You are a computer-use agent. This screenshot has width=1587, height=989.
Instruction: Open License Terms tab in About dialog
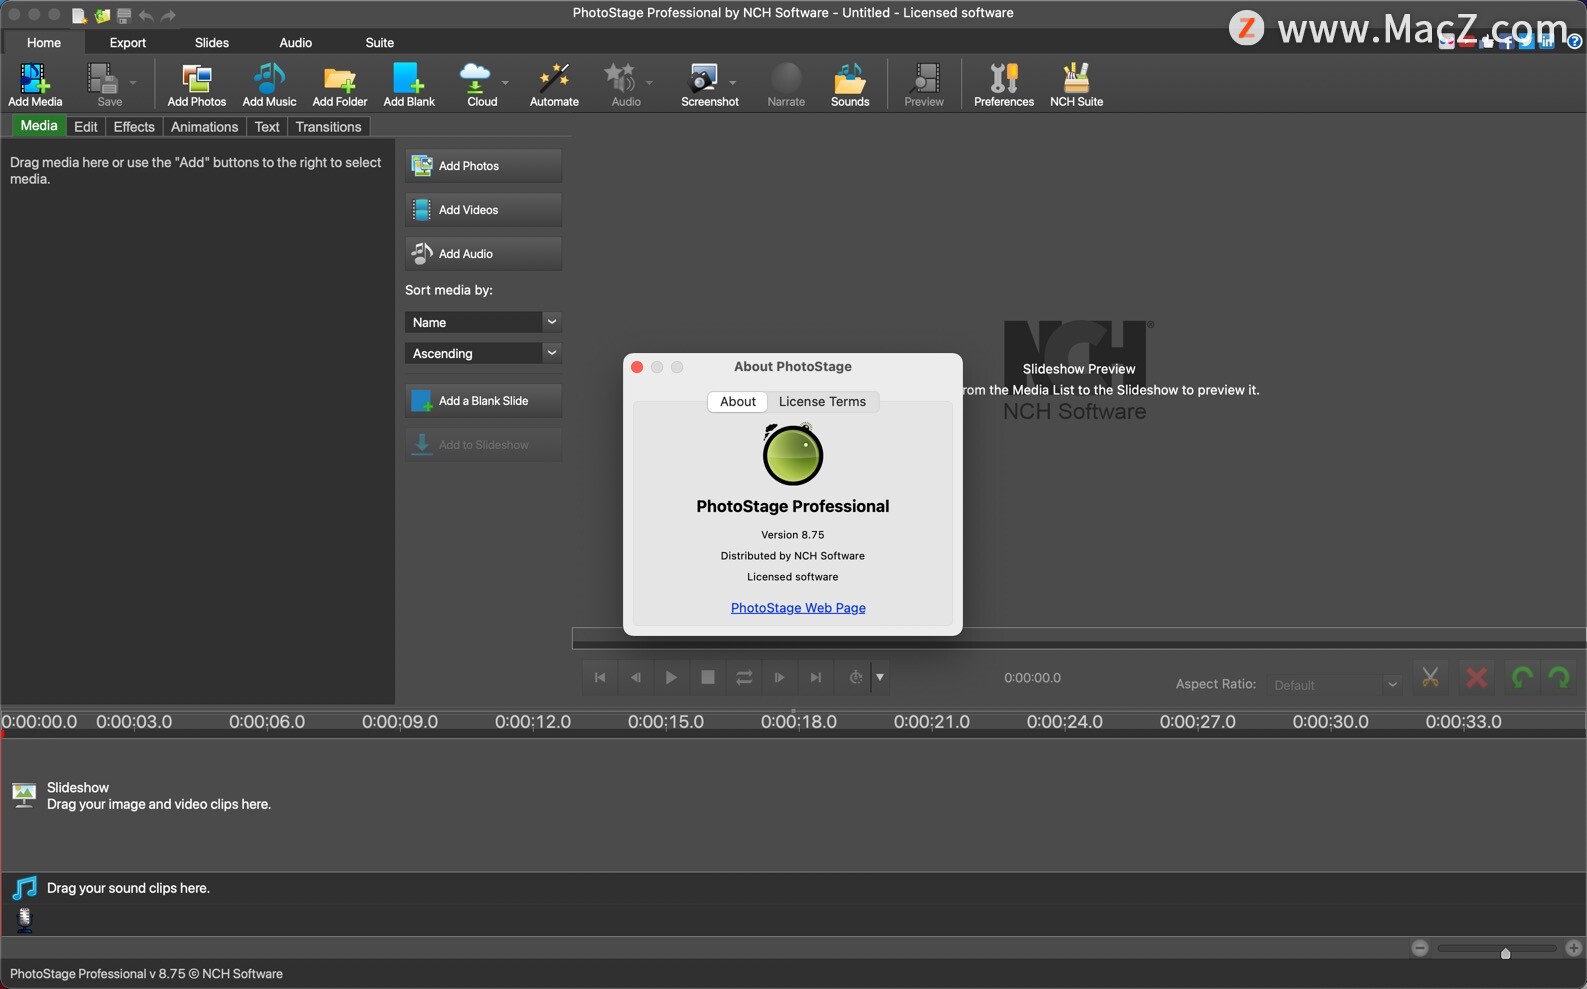[x=823, y=401]
